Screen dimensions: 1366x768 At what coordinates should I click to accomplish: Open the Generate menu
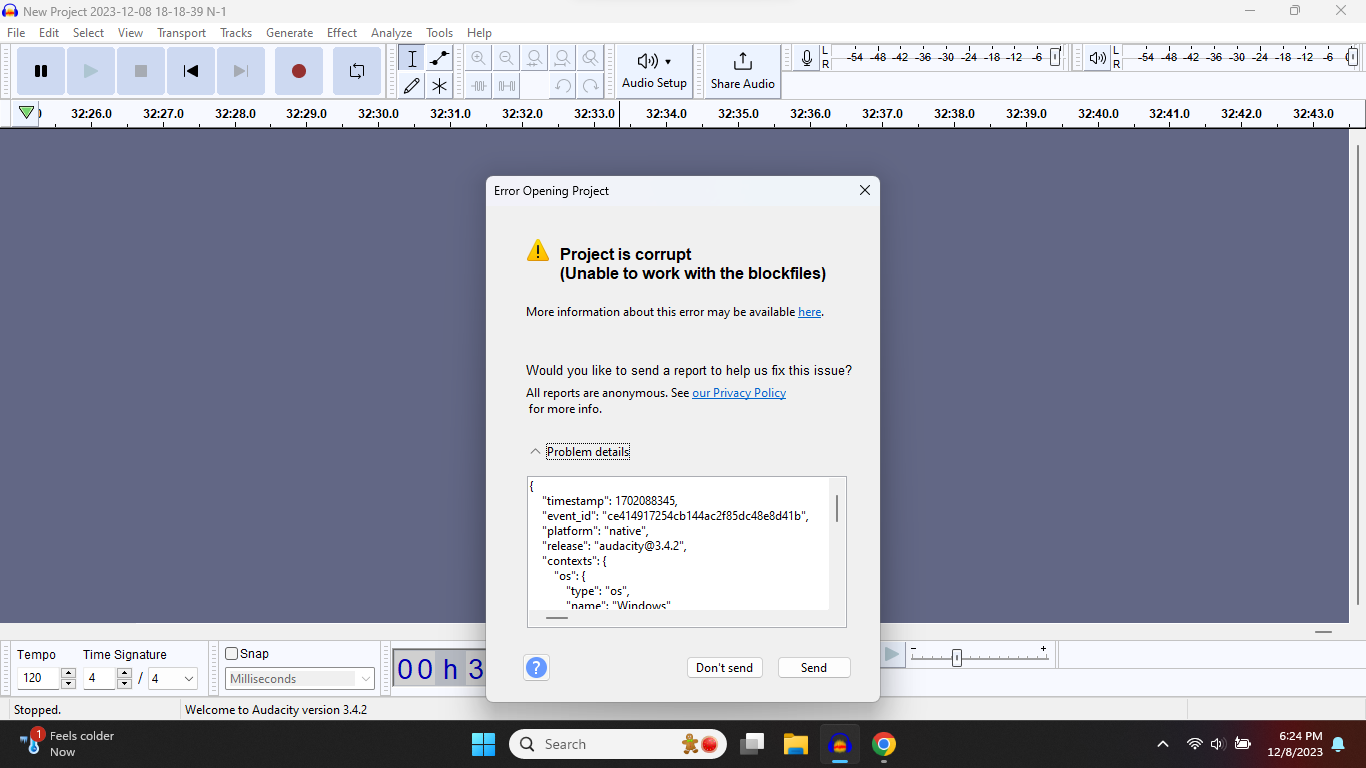tap(289, 33)
